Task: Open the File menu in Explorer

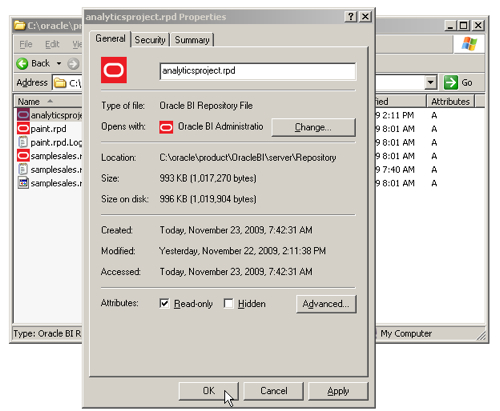Action: [26, 44]
